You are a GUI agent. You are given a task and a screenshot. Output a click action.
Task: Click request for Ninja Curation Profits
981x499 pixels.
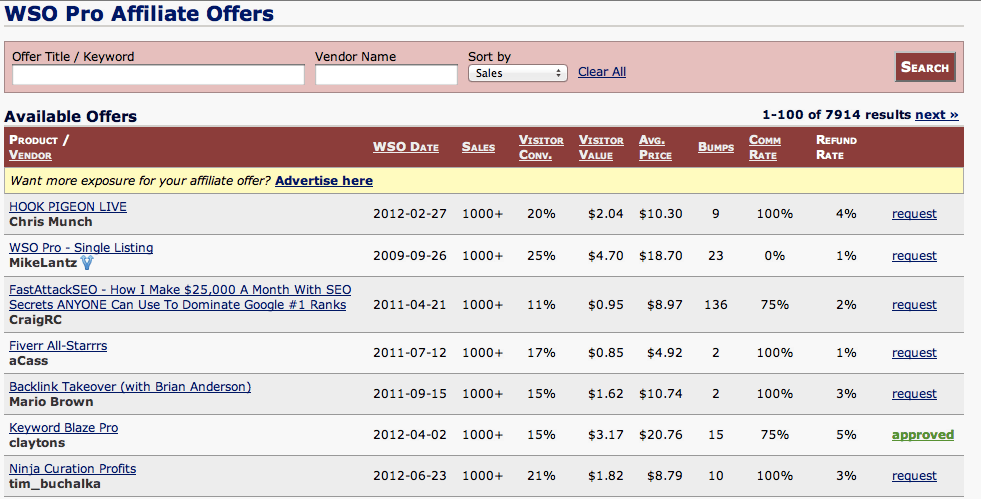point(914,476)
